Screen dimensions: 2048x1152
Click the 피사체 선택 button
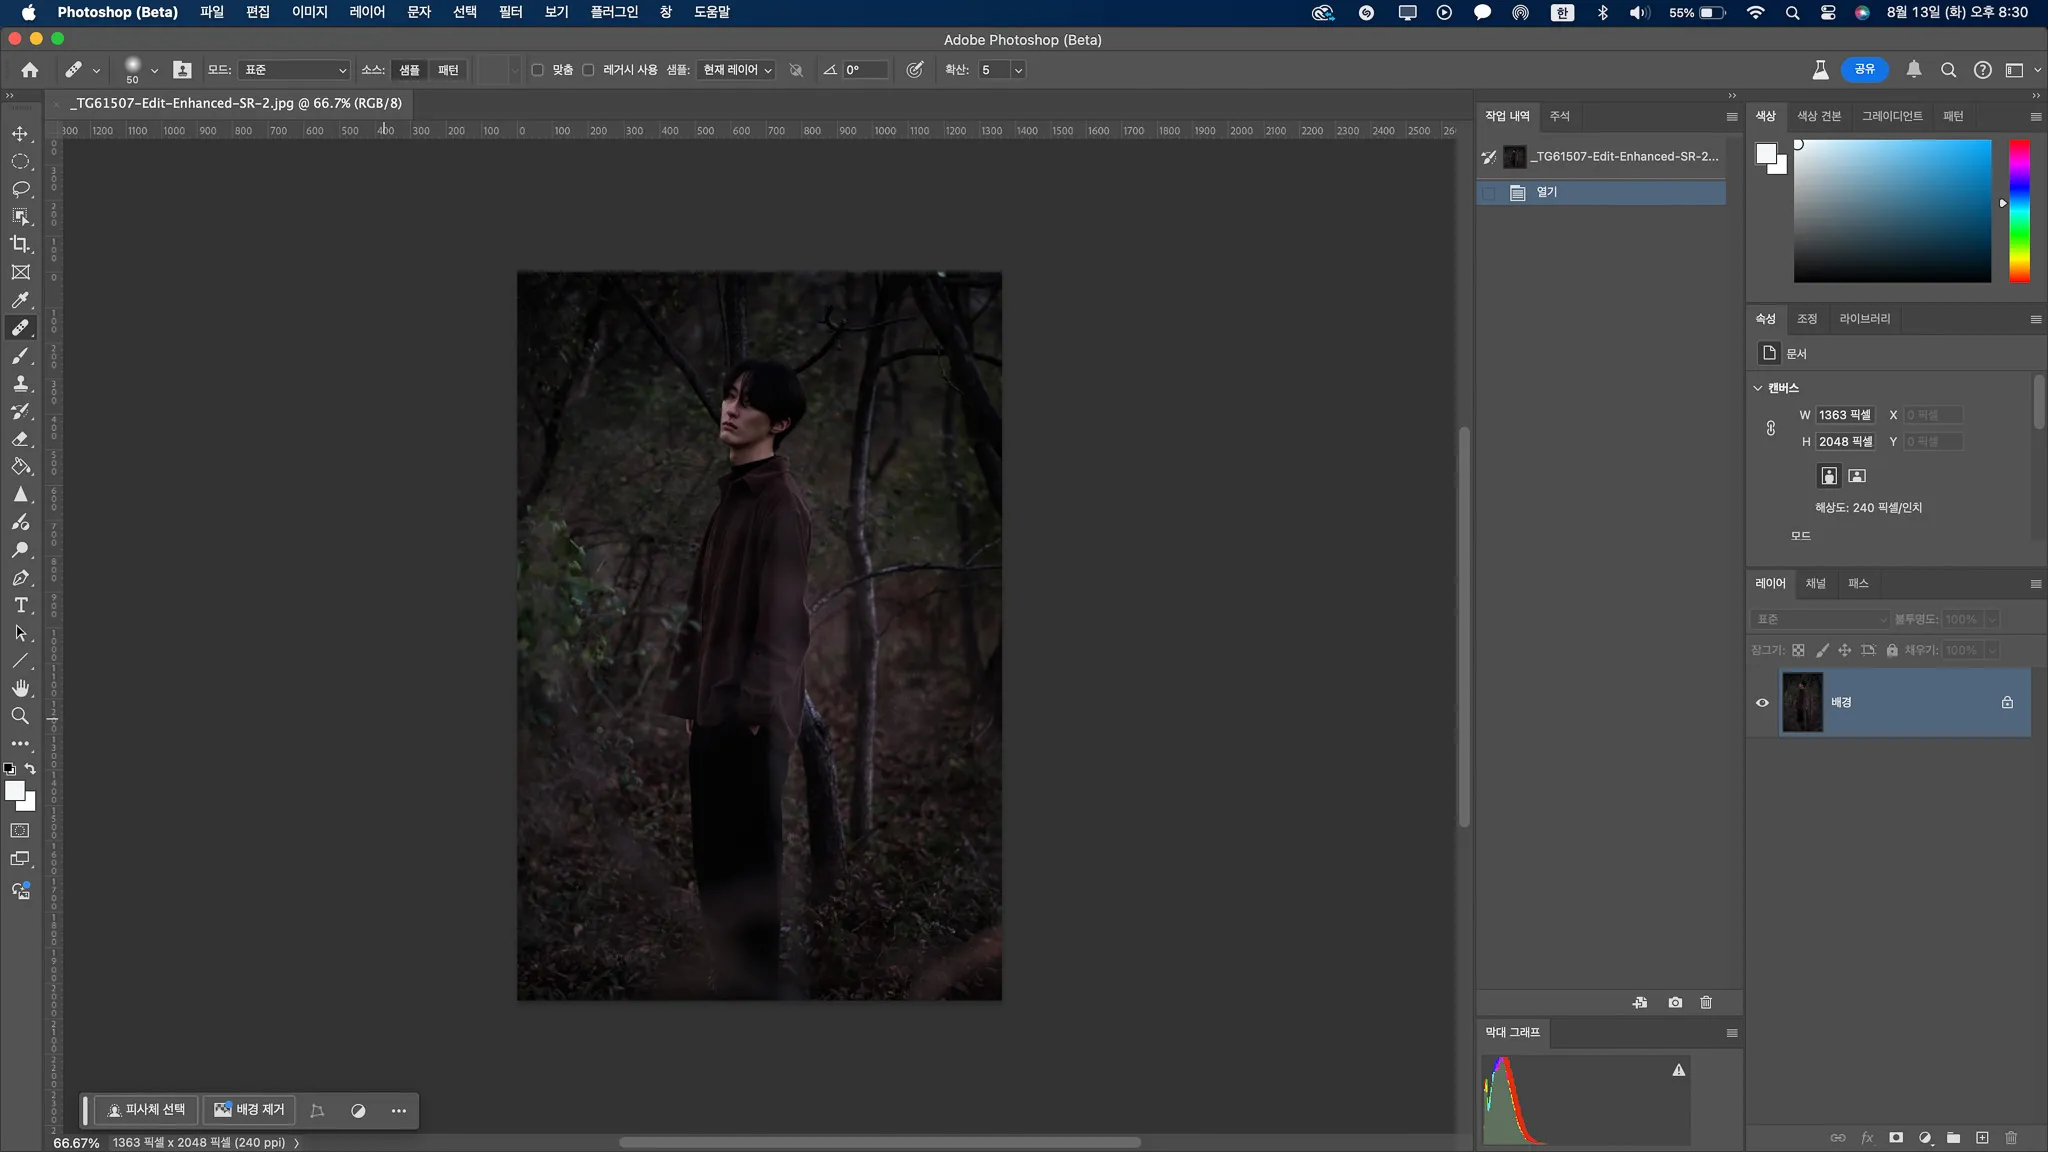pyautogui.click(x=146, y=1110)
